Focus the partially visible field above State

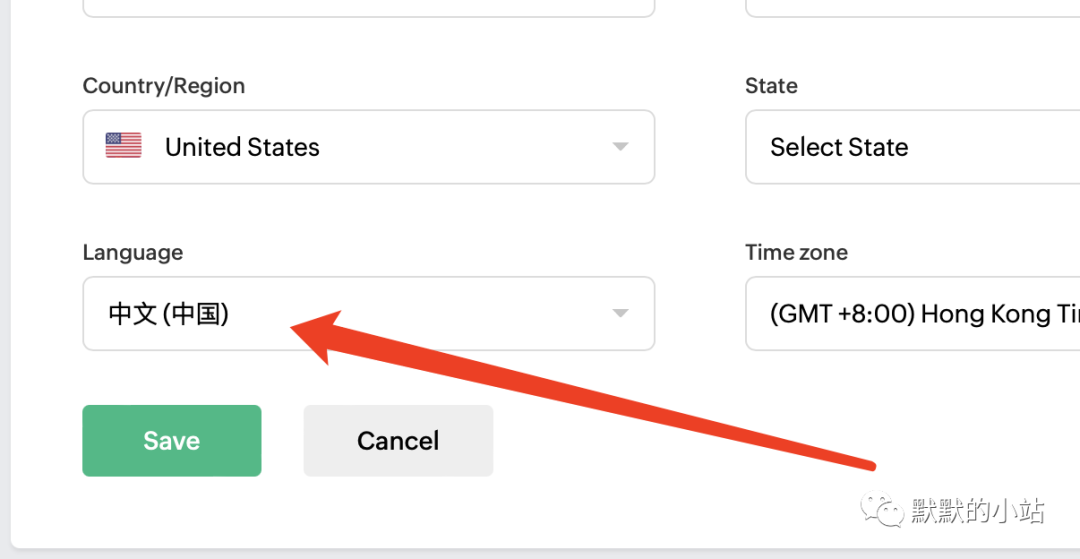pyautogui.click(x=913, y=8)
